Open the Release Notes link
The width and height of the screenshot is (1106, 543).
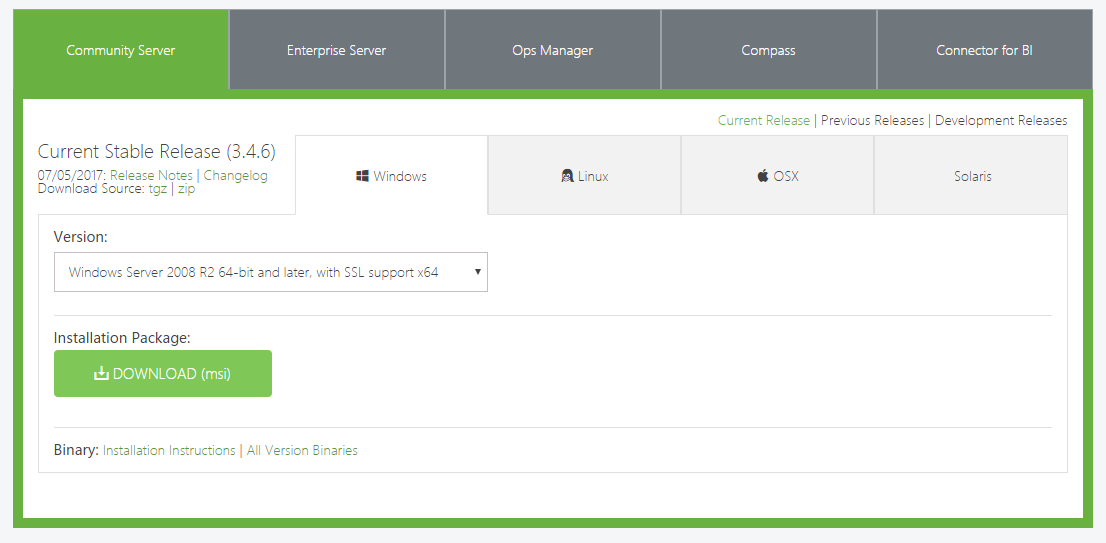[x=151, y=175]
